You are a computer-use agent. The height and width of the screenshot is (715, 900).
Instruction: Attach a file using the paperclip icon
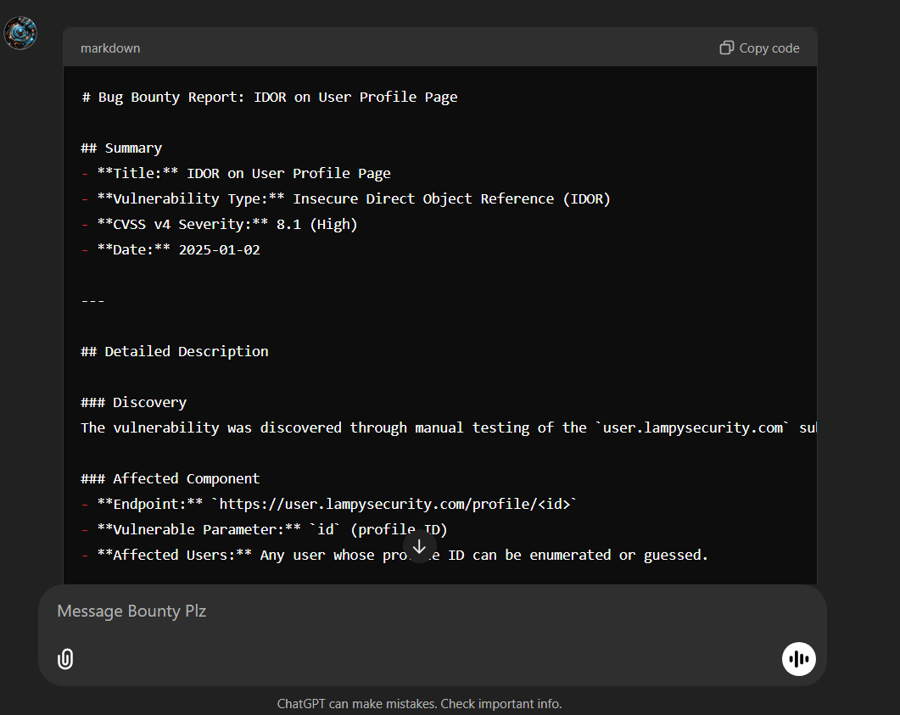pyautogui.click(x=65, y=659)
